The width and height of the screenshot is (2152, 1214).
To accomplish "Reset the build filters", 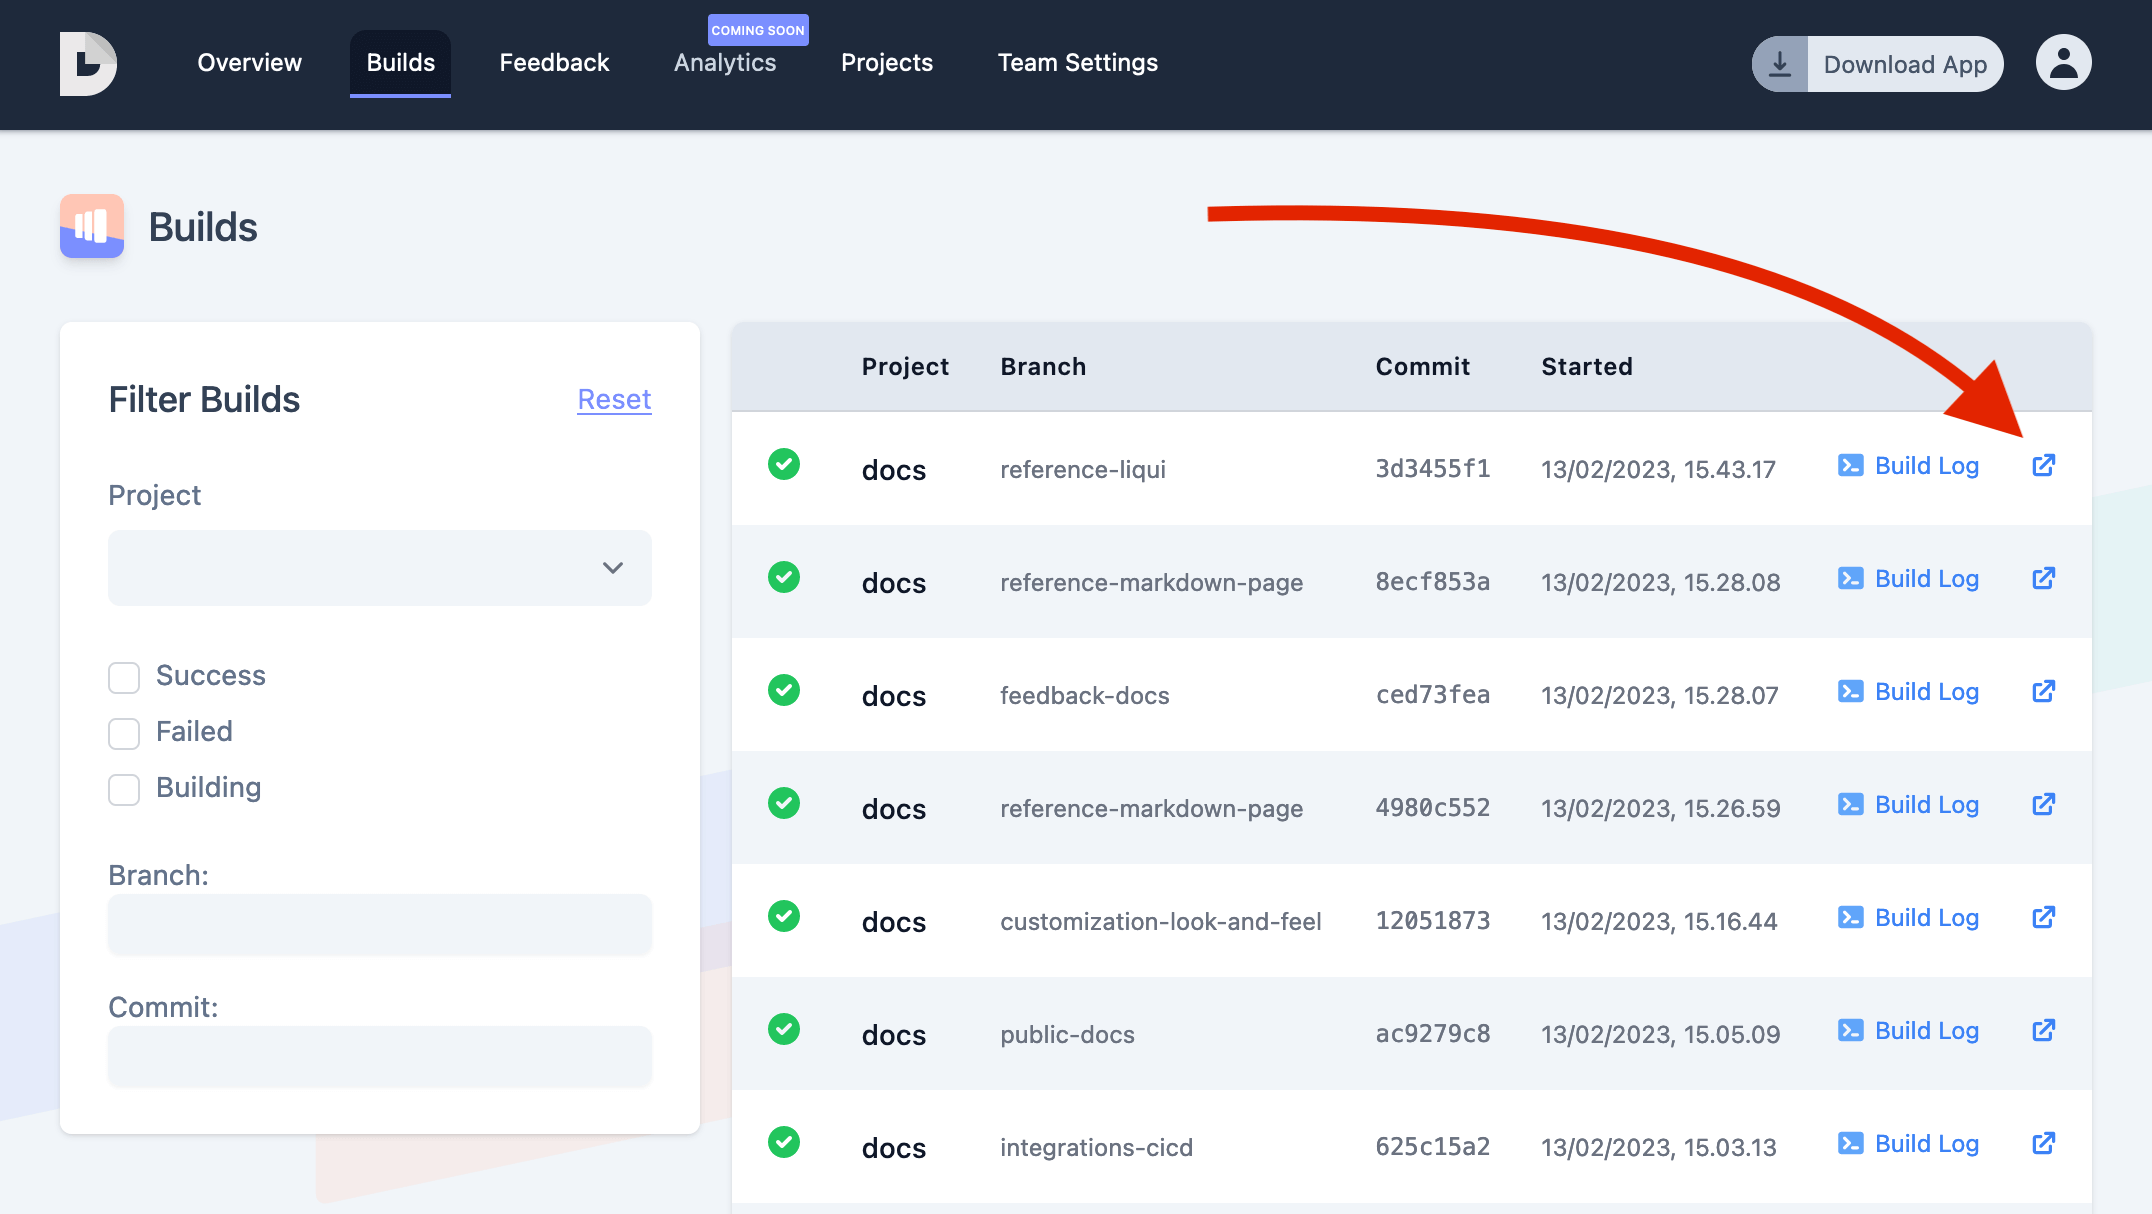I will click(x=614, y=399).
